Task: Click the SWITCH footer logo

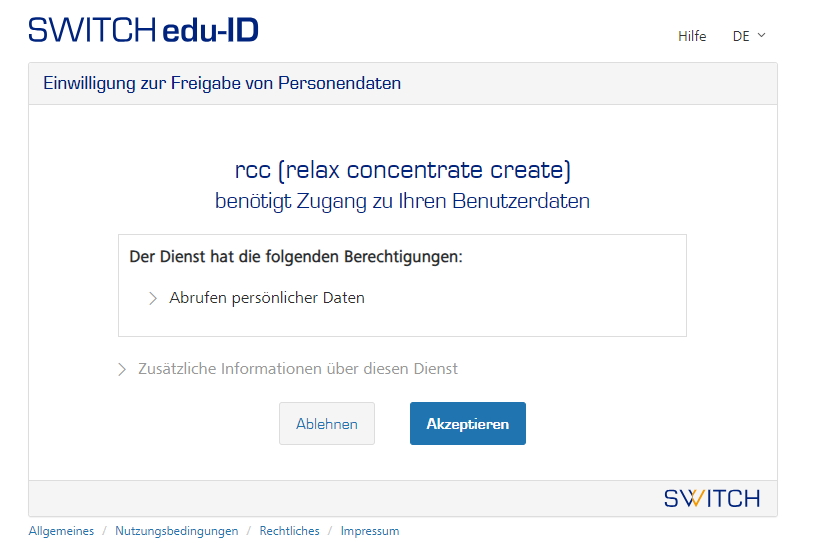Action: [x=712, y=498]
